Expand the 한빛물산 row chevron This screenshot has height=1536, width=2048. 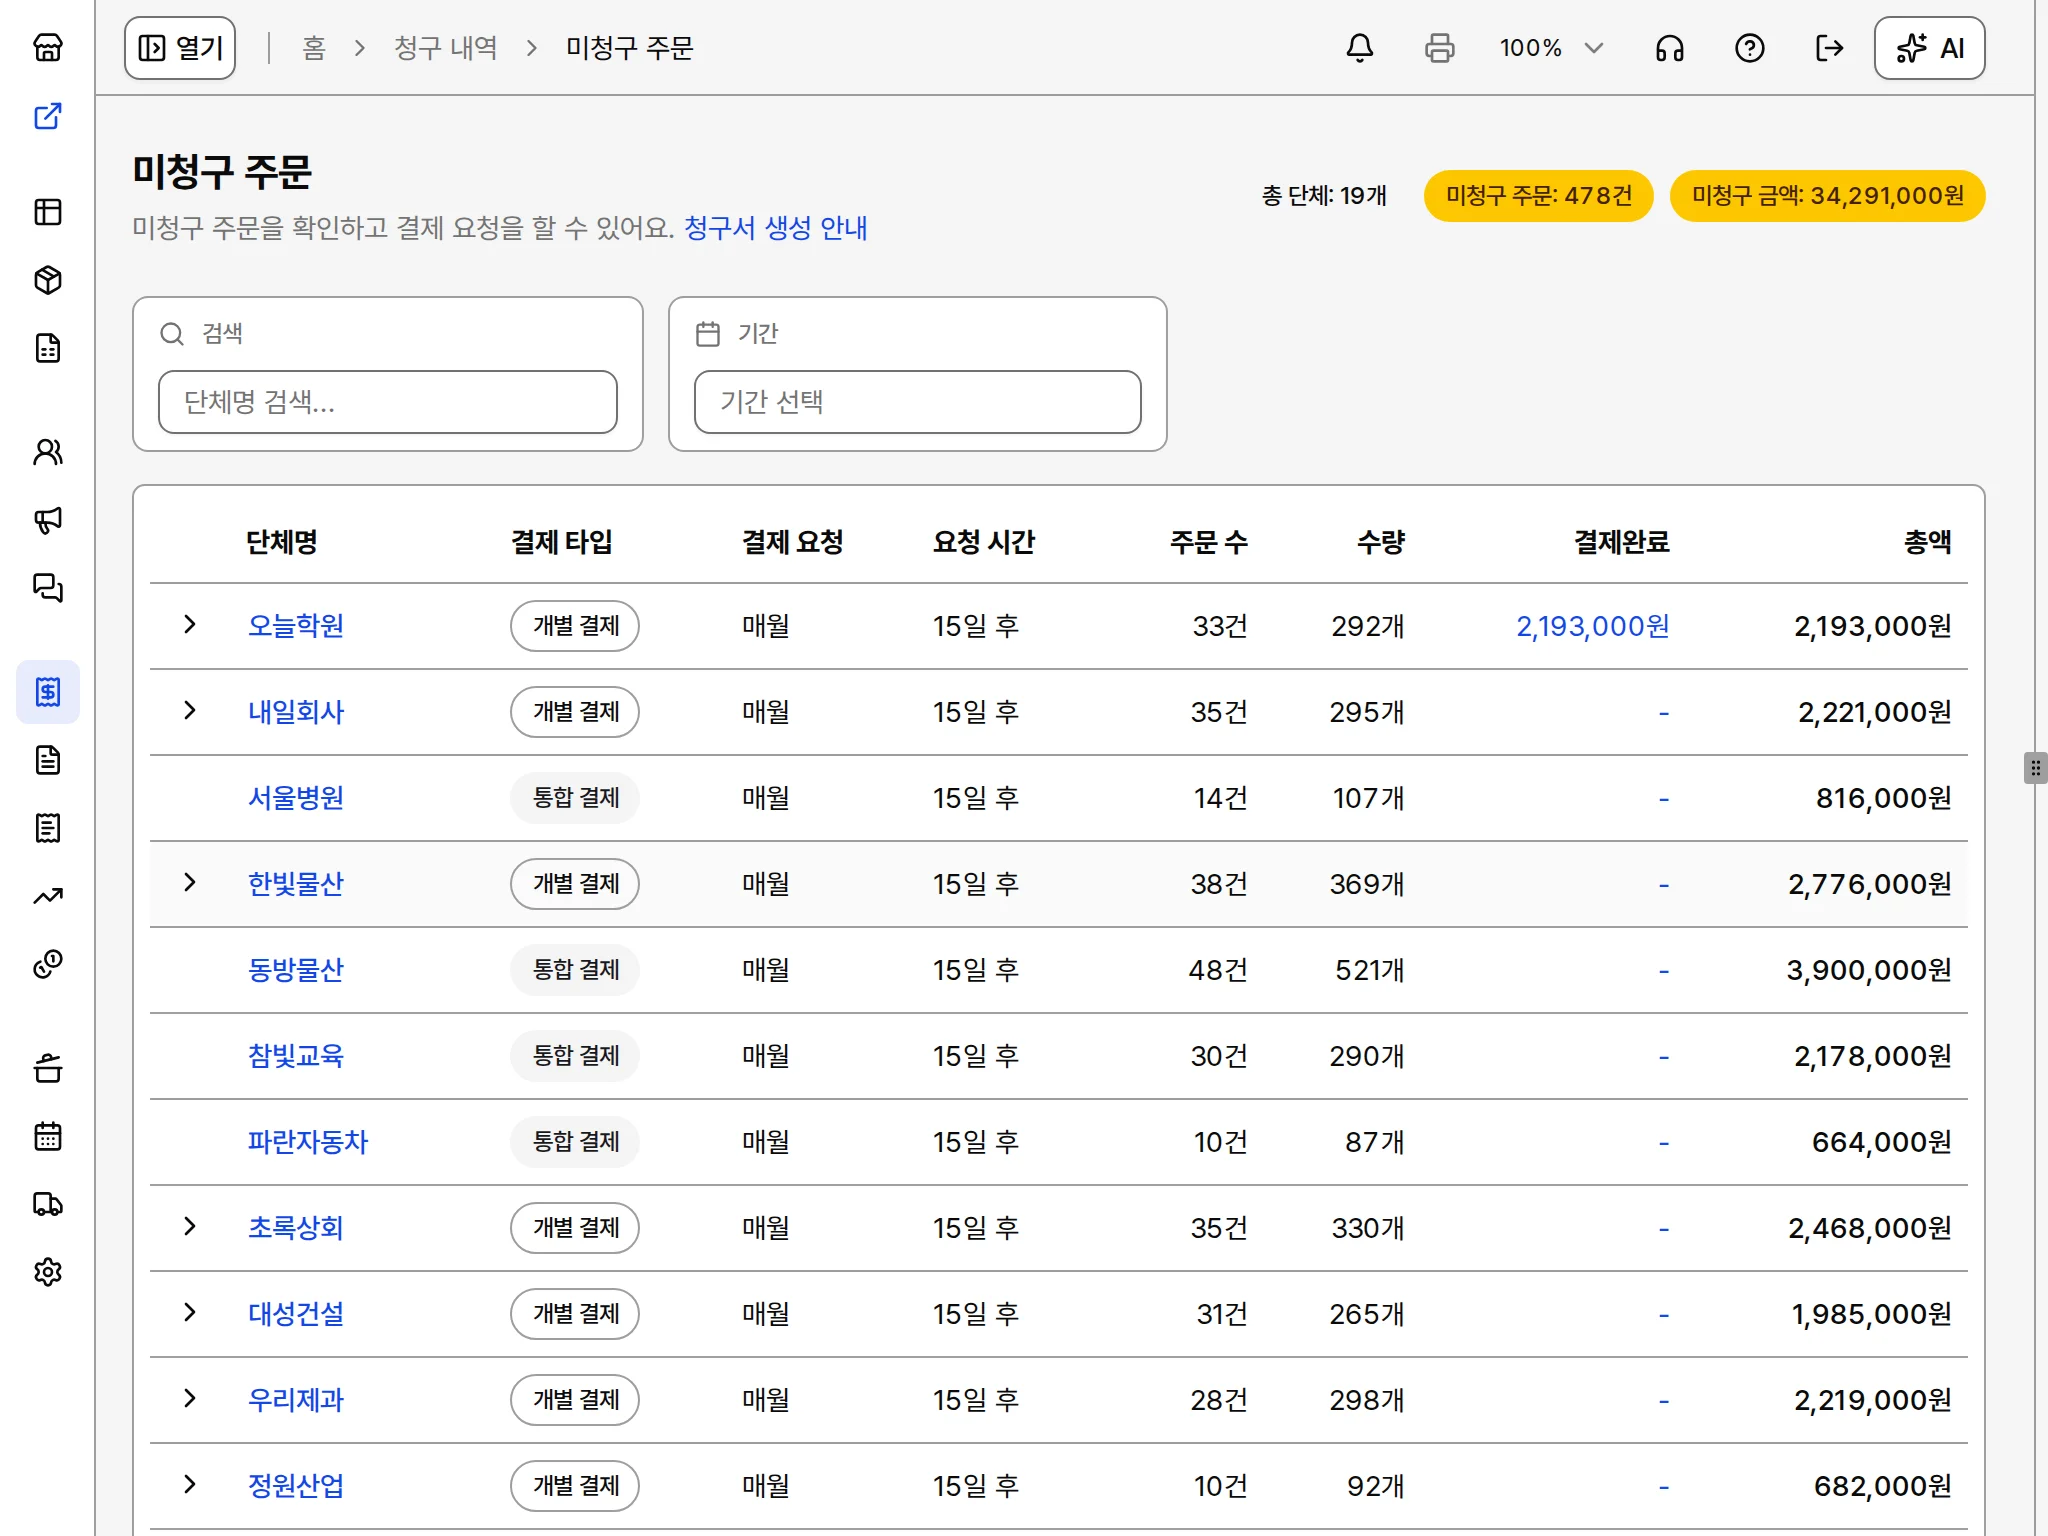[x=190, y=883]
